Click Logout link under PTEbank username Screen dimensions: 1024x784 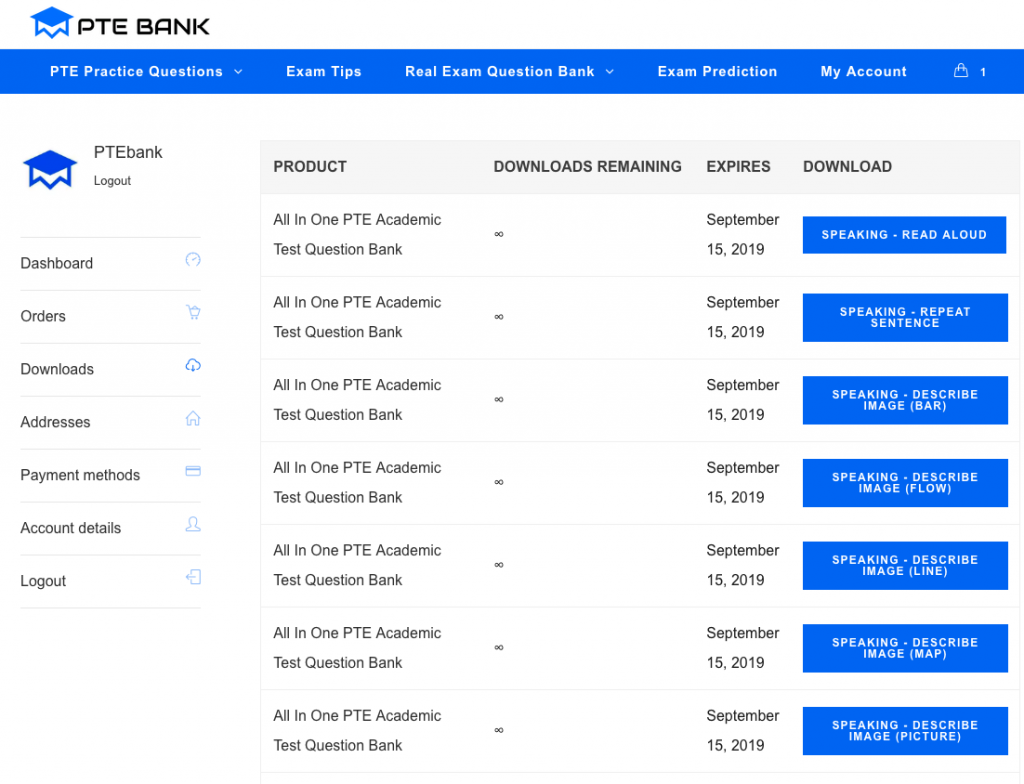click(112, 181)
